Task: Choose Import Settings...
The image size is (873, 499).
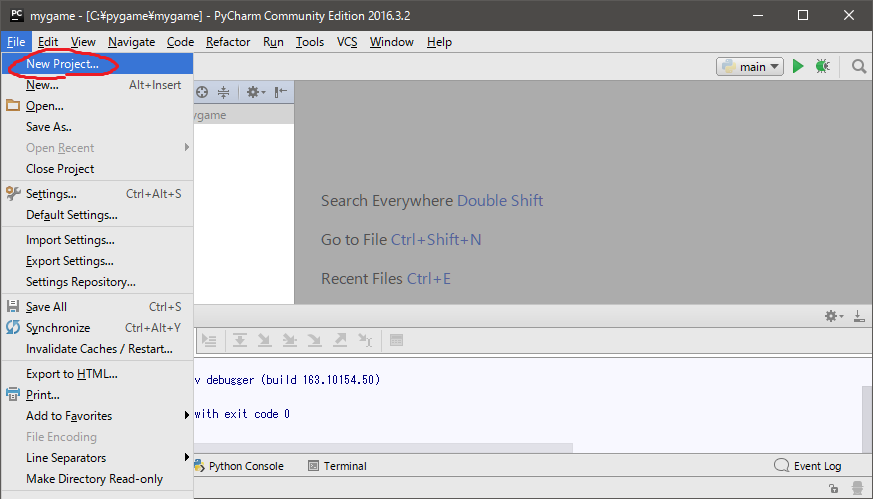Action: [x=97, y=239]
